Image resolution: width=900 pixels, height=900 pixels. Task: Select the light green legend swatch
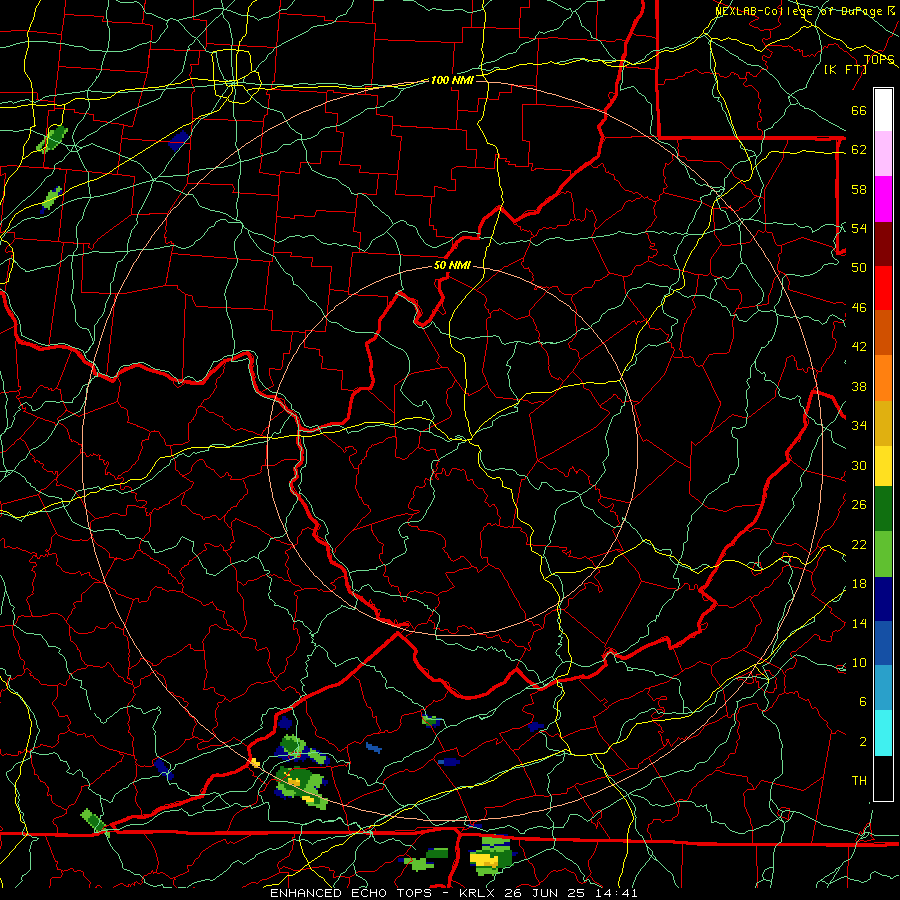click(x=883, y=554)
